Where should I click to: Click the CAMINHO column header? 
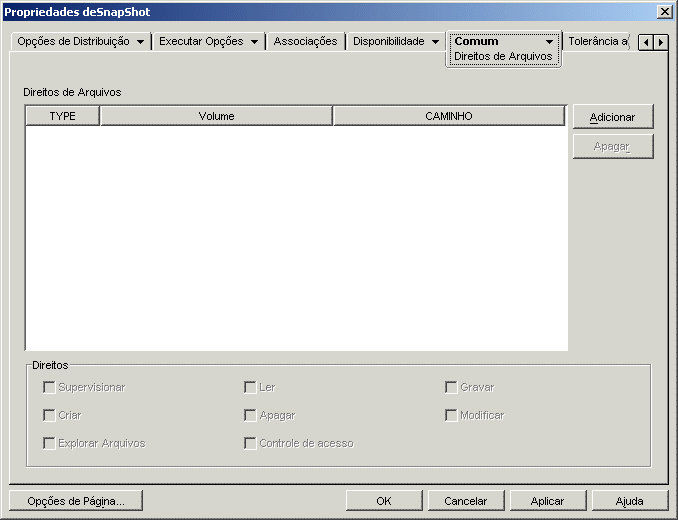click(449, 116)
